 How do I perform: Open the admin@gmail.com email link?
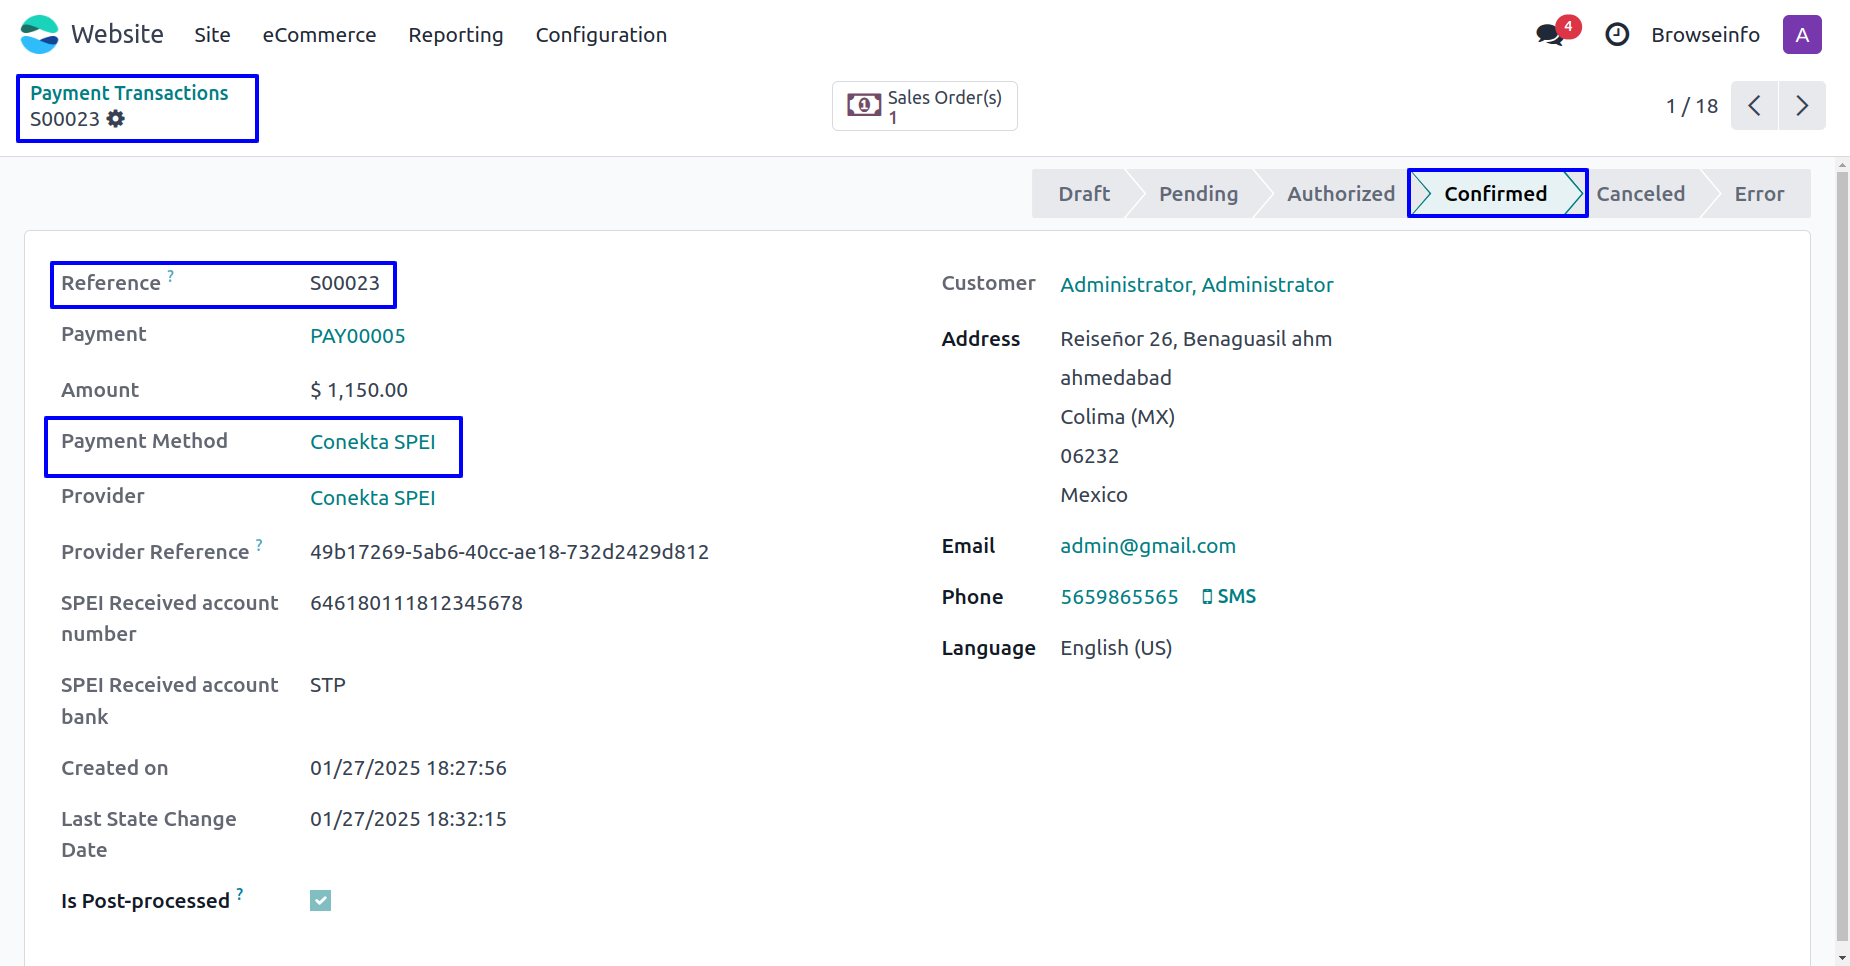[1147, 546]
